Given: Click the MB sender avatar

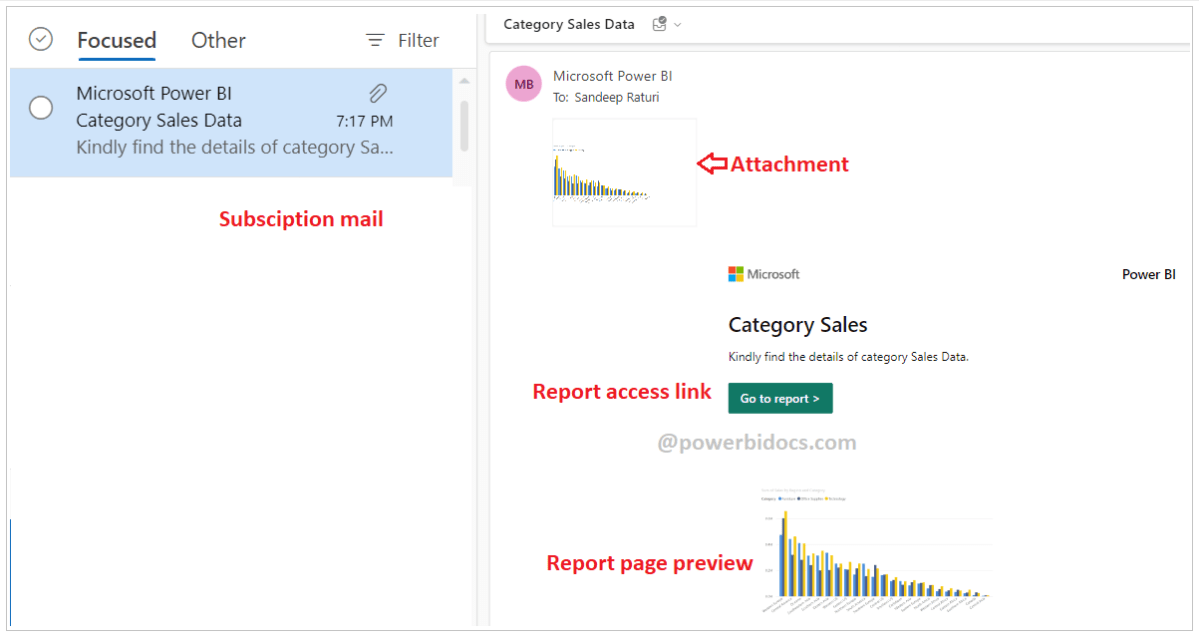Looking at the screenshot, I should pos(523,84).
